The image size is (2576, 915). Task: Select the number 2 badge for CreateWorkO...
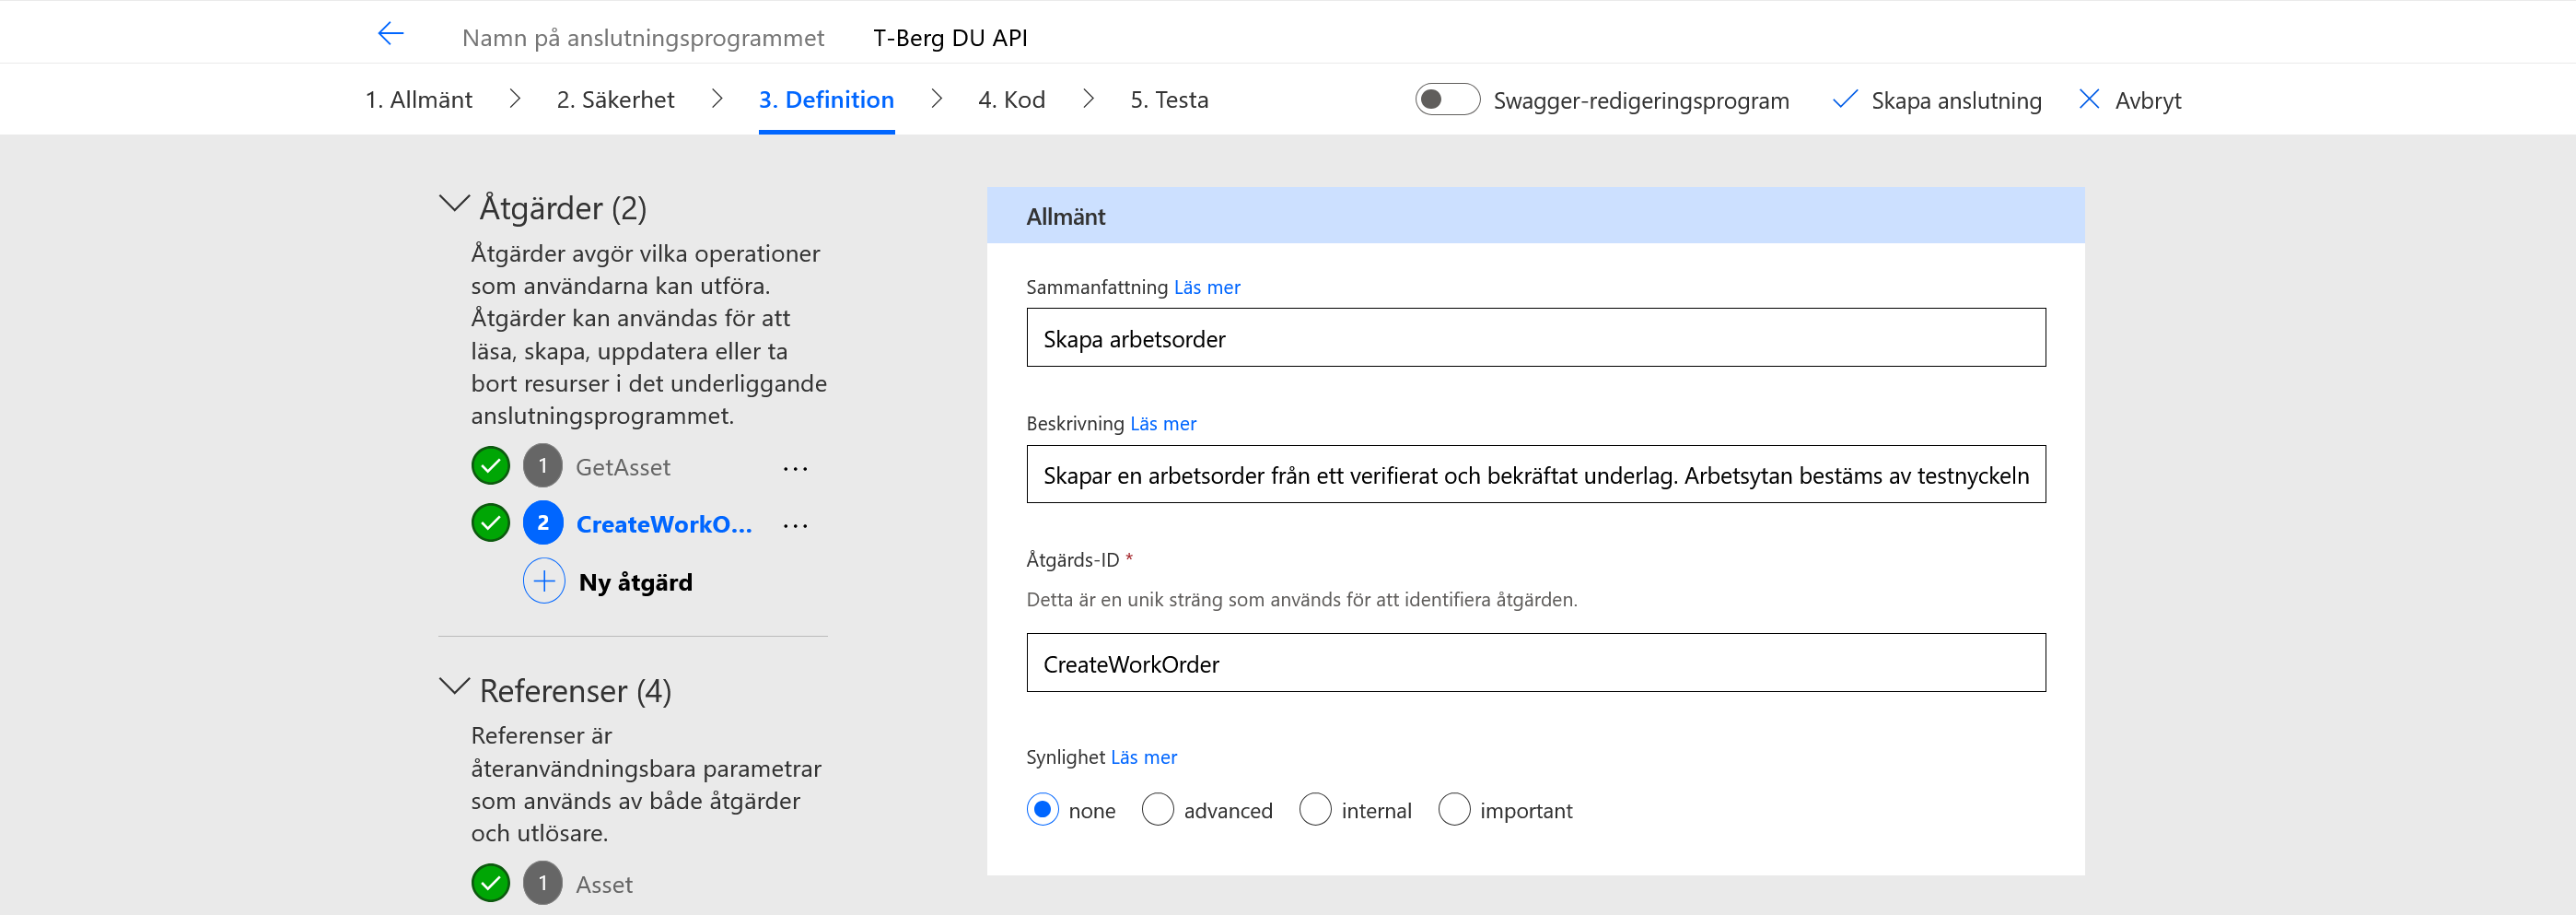pos(543,523)
